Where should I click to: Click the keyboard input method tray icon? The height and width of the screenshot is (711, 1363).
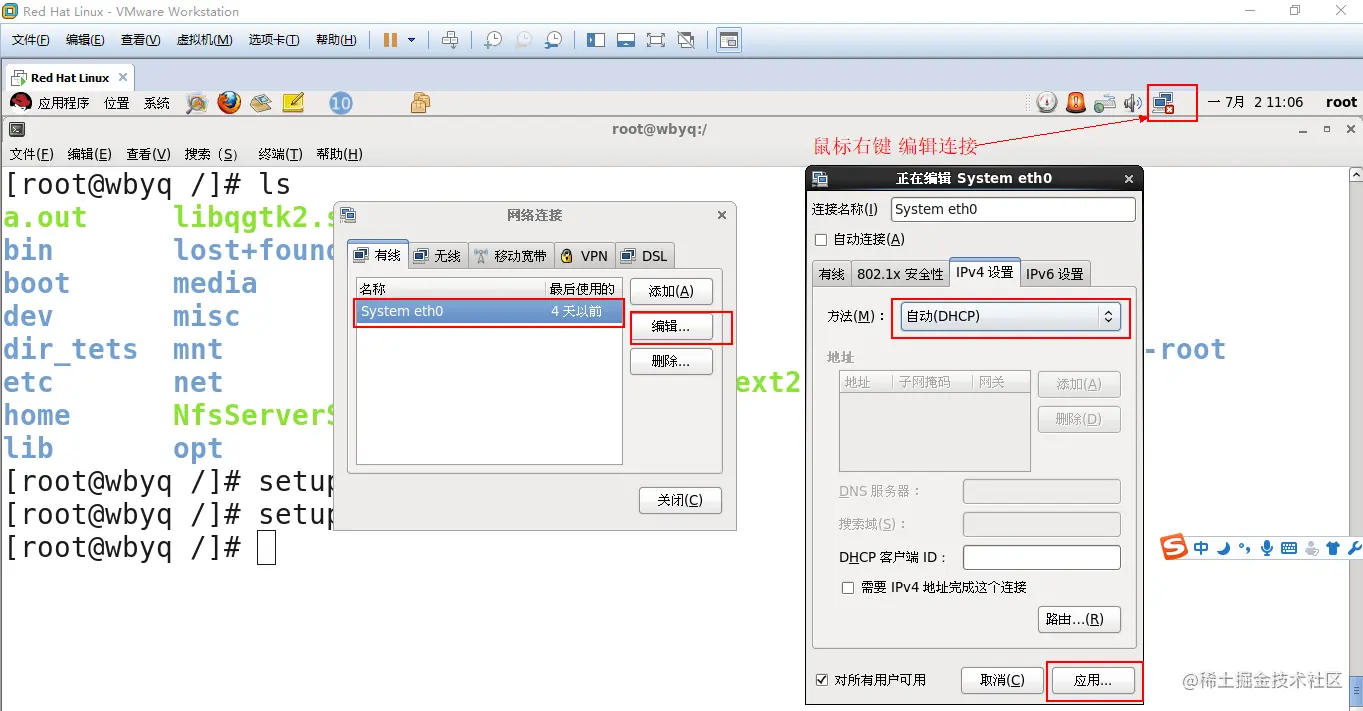click(1105, 102)
